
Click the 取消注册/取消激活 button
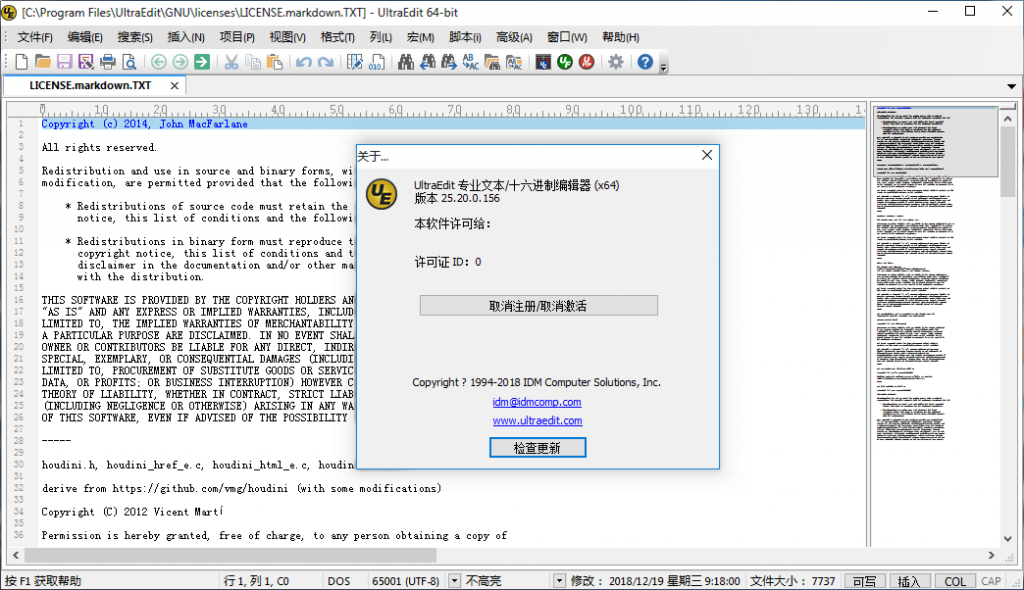tap(539, 306)
